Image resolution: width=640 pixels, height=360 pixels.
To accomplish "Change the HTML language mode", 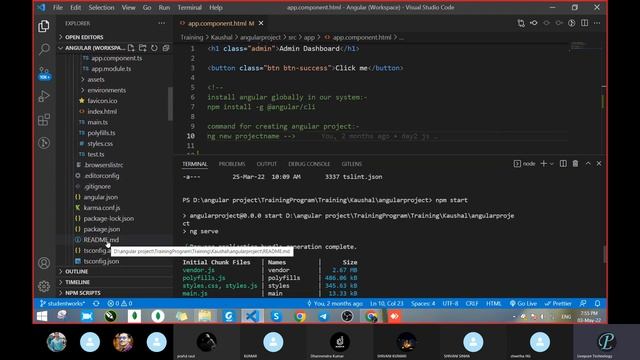I will tap(493, 303).
